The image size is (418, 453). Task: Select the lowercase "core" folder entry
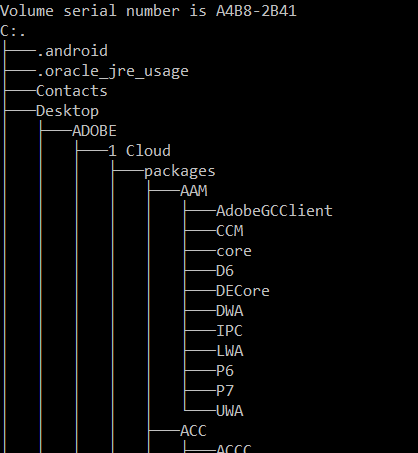(x=234, y=251)
